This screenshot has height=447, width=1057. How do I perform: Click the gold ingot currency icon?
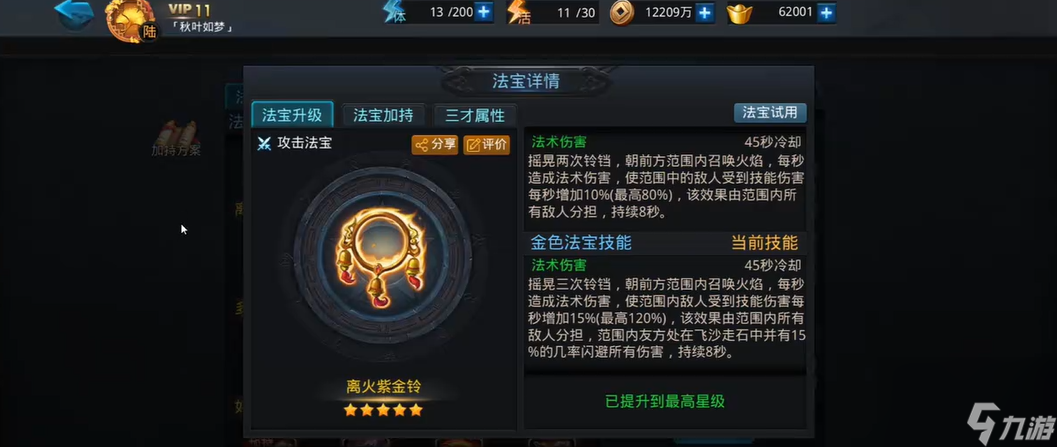click(739, 13)
